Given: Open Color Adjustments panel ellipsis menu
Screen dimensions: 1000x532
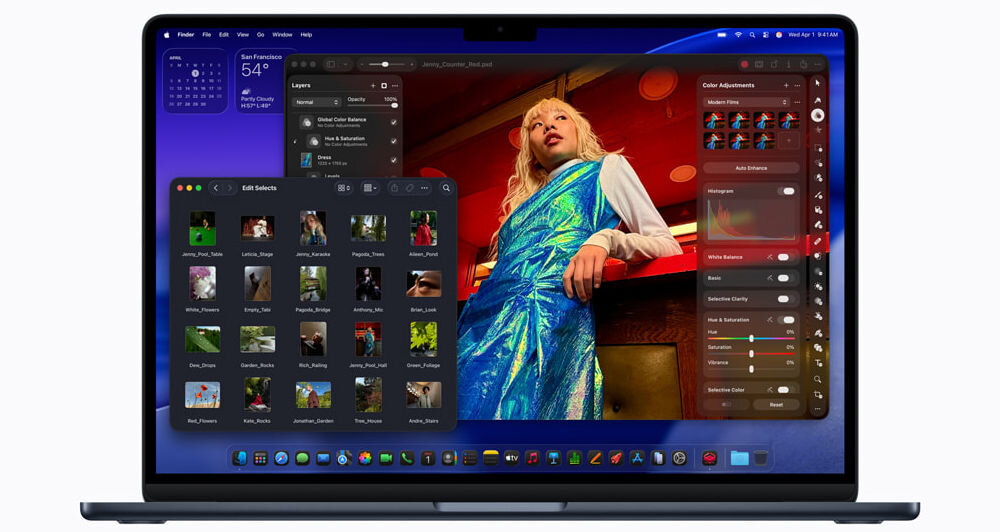Looking at the screenshot, I should pos(797,85).
